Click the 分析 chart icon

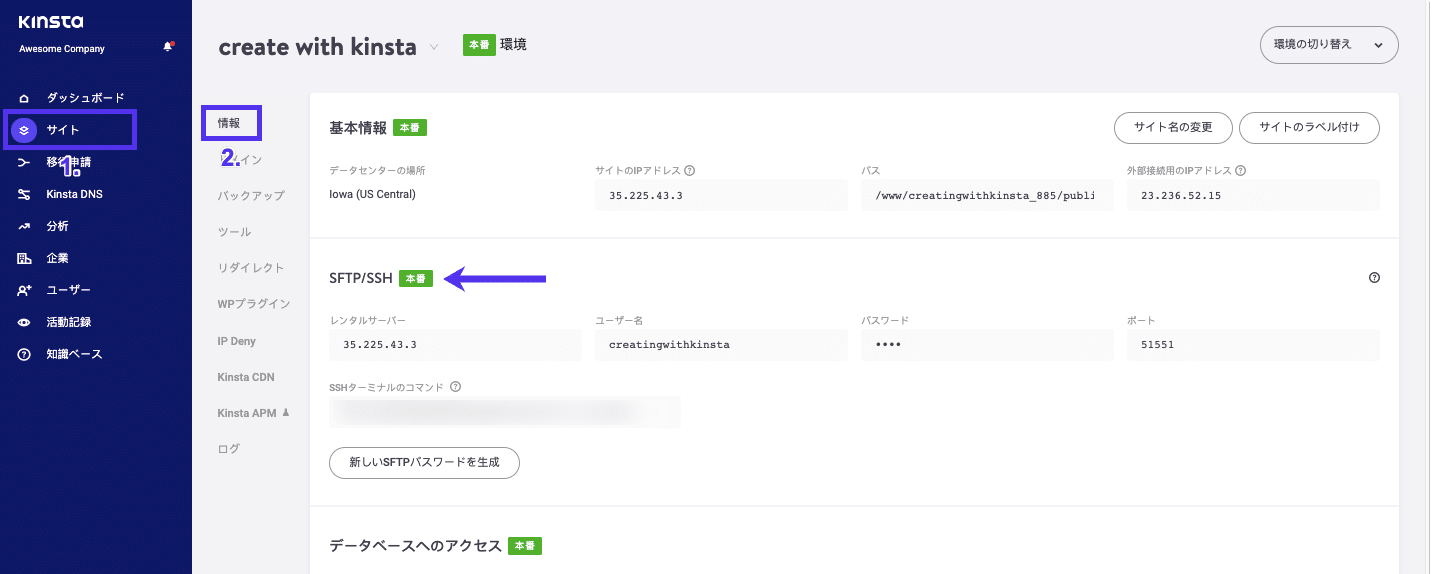tap(24, 226)
